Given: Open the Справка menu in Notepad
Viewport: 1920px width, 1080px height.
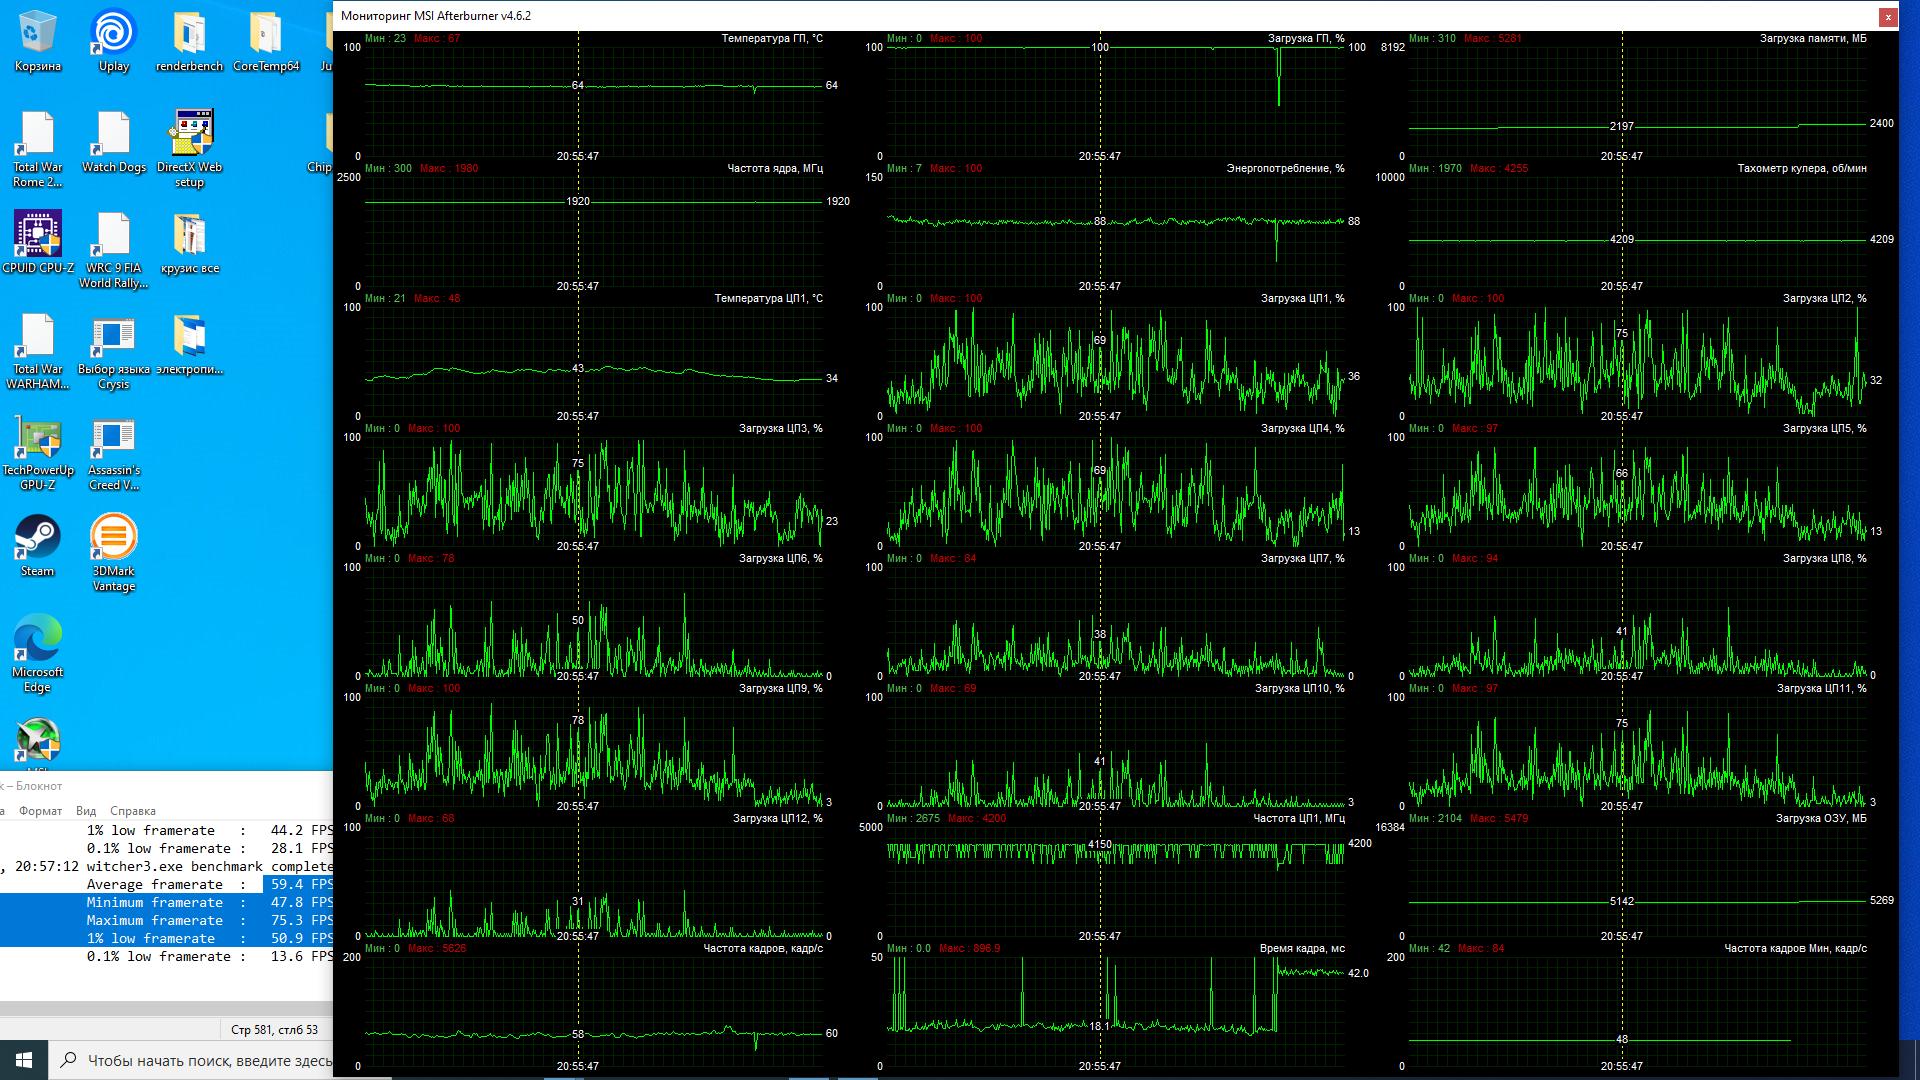Looking at the screenshot, I should [x=133, y=811].
